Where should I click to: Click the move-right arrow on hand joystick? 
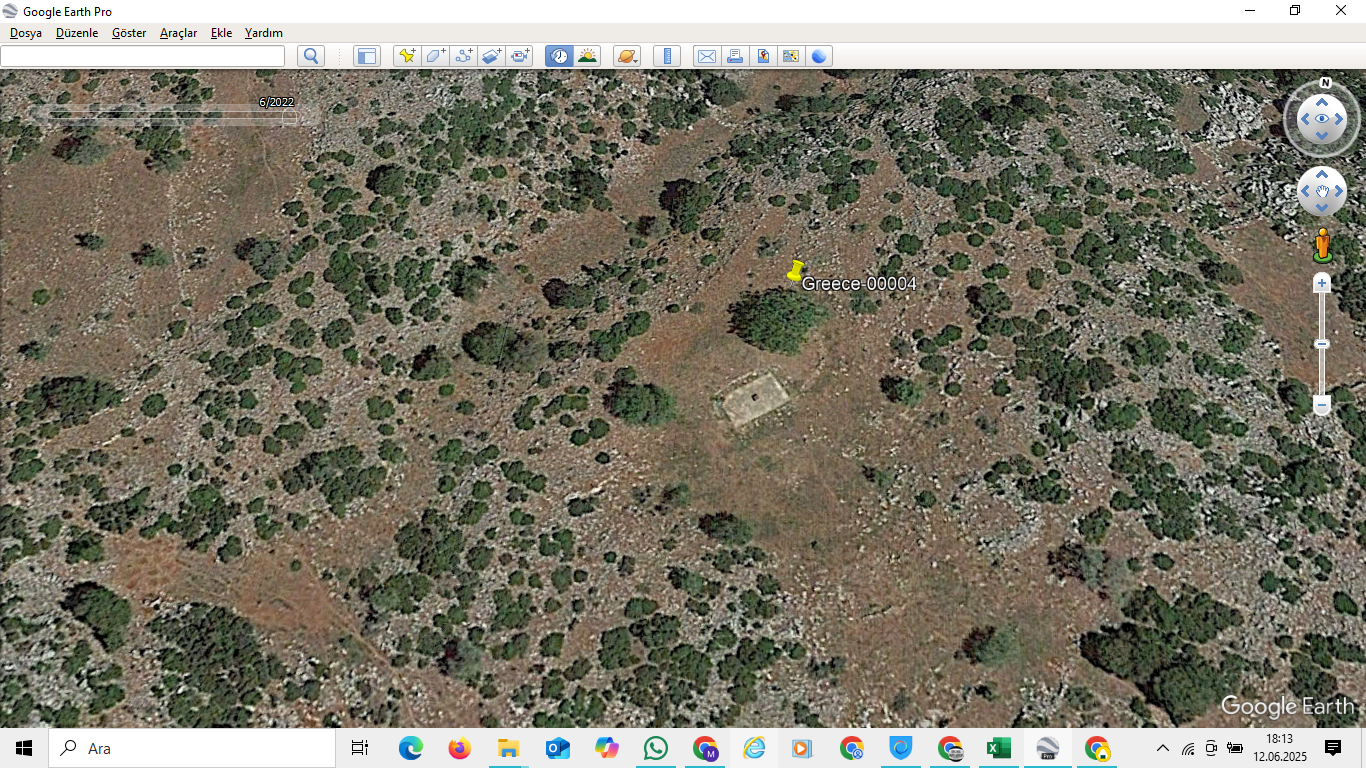pyautogui.click(x=1339, y=192)
